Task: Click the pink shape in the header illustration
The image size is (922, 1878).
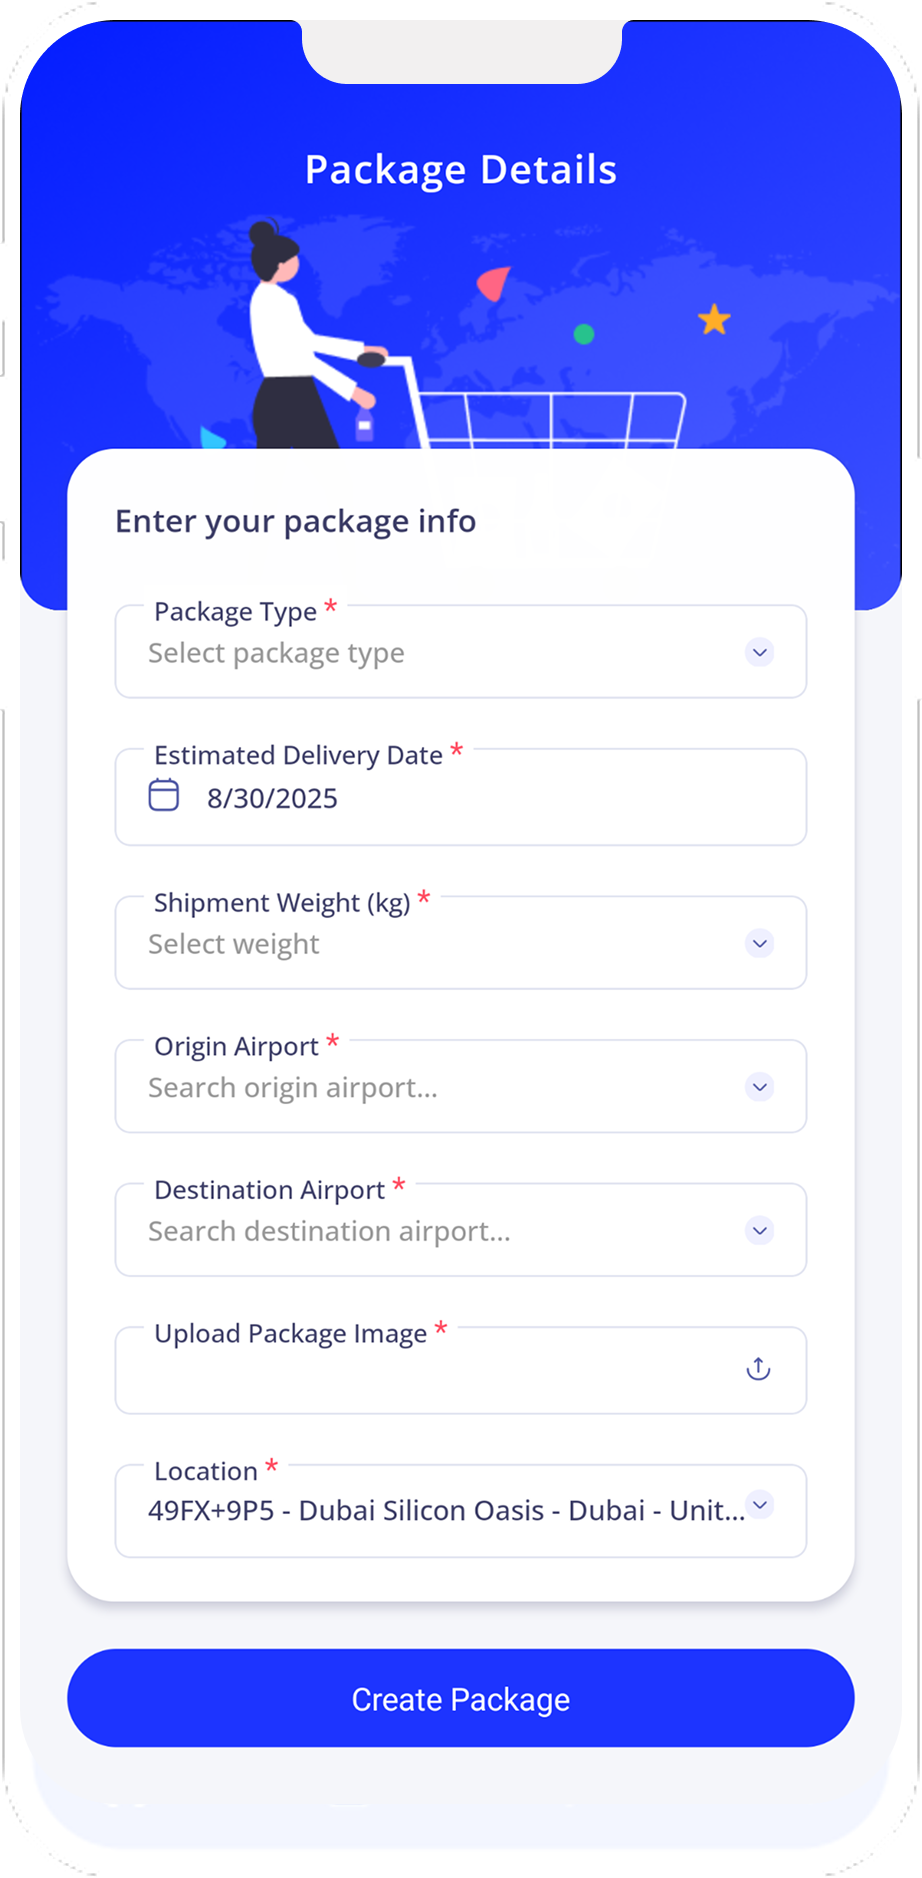Action: point(494,283)
